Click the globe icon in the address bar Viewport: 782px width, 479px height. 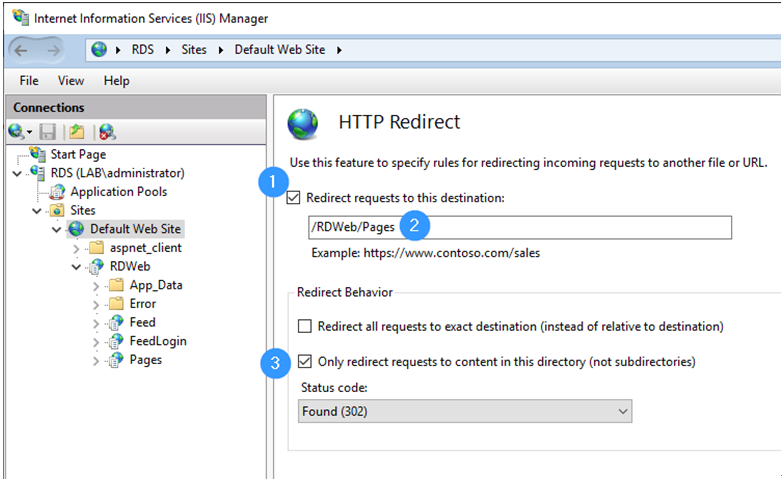(x=99, y=49)
